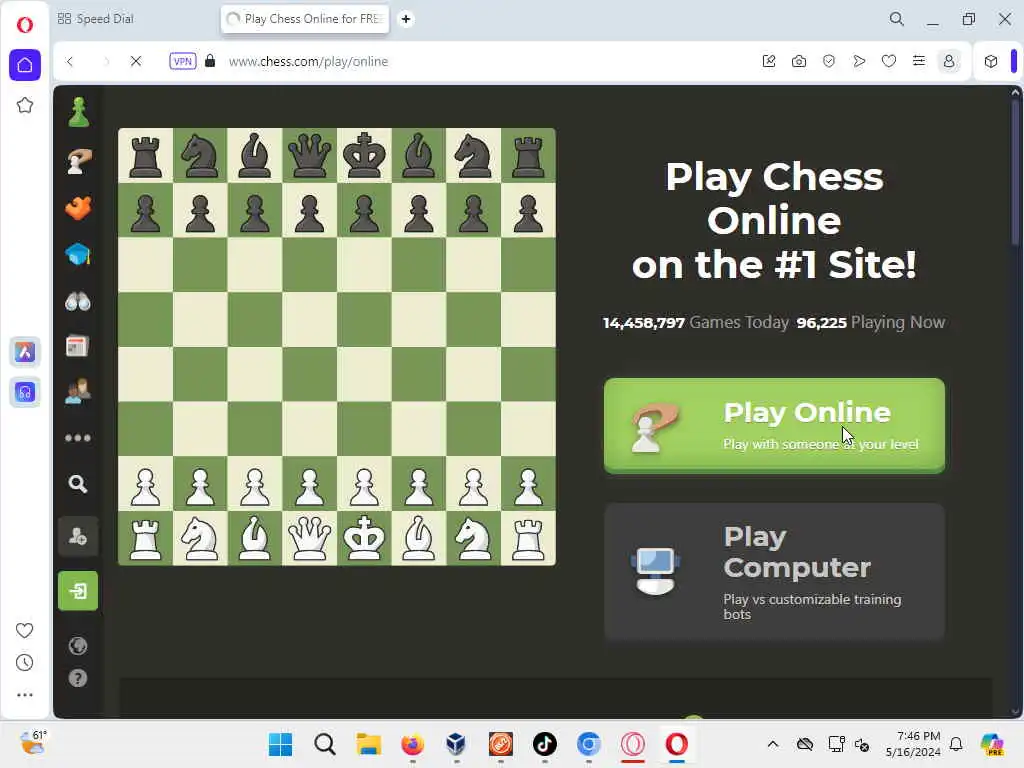The image size is (1024, 768).
Task: Click the chess.com address bar URL
Action: 308,61
